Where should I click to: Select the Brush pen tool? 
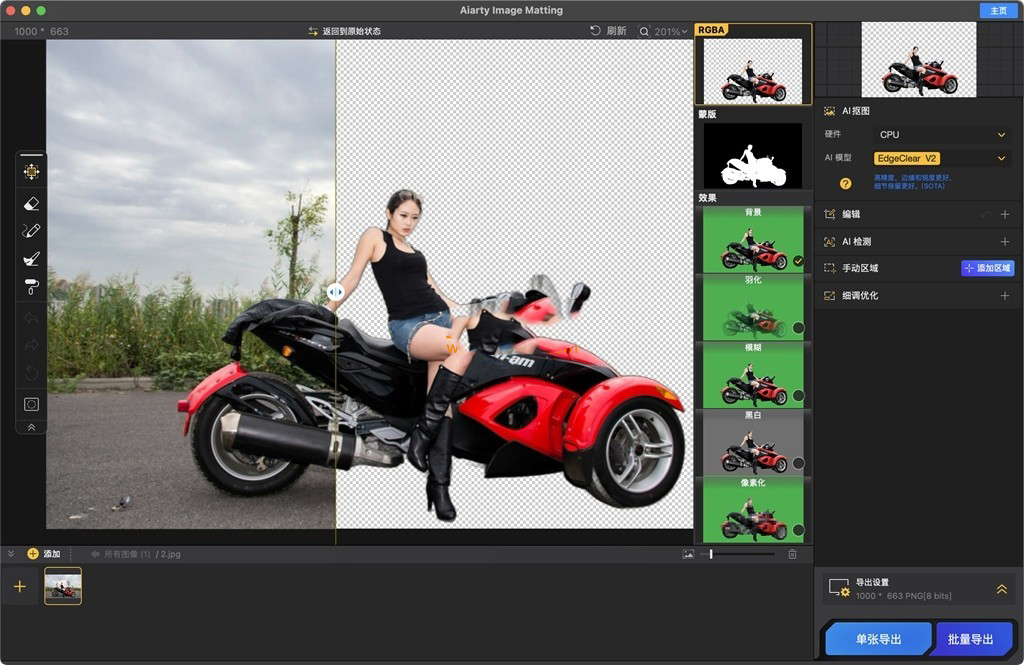(31, 231)
